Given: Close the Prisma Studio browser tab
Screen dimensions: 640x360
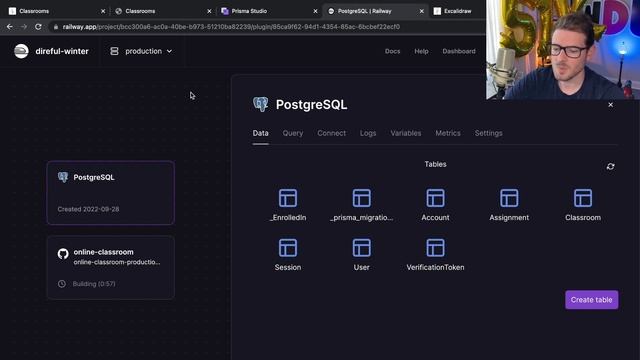Looking at the screenshot, I should coord(315,11).
